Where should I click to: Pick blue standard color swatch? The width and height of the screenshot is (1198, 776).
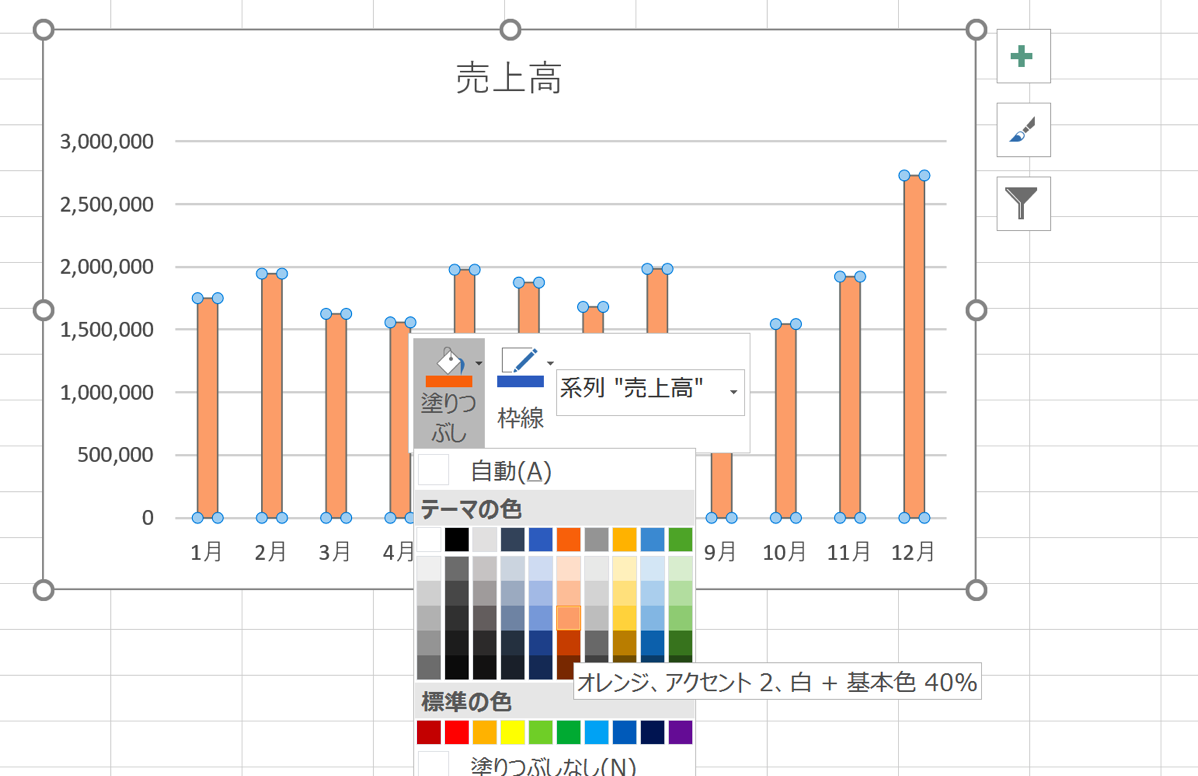point(624,732)
